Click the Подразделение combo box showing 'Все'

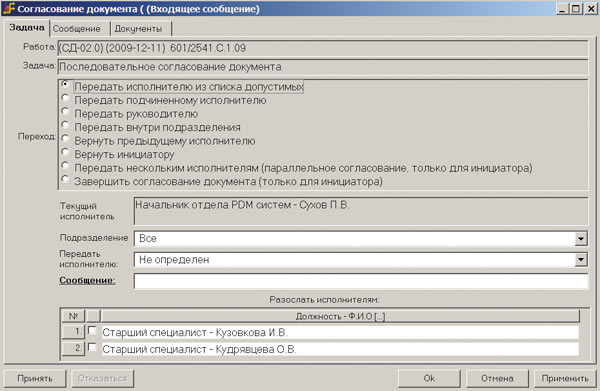click(361, 239)
